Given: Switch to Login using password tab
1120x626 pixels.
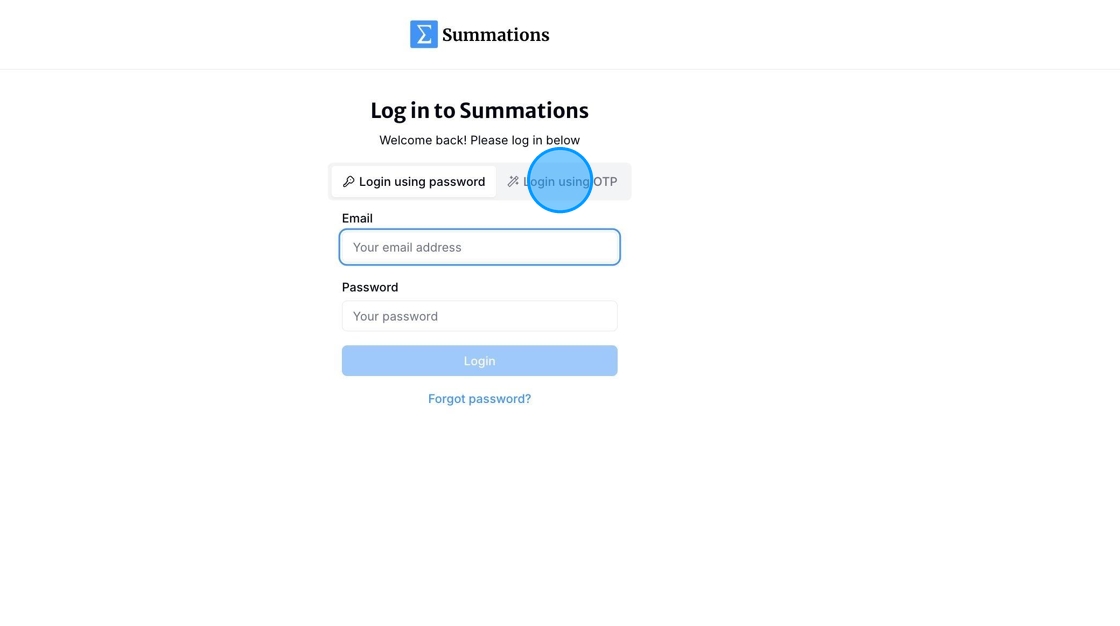Looking at the screenshot, I should [414, 182].
